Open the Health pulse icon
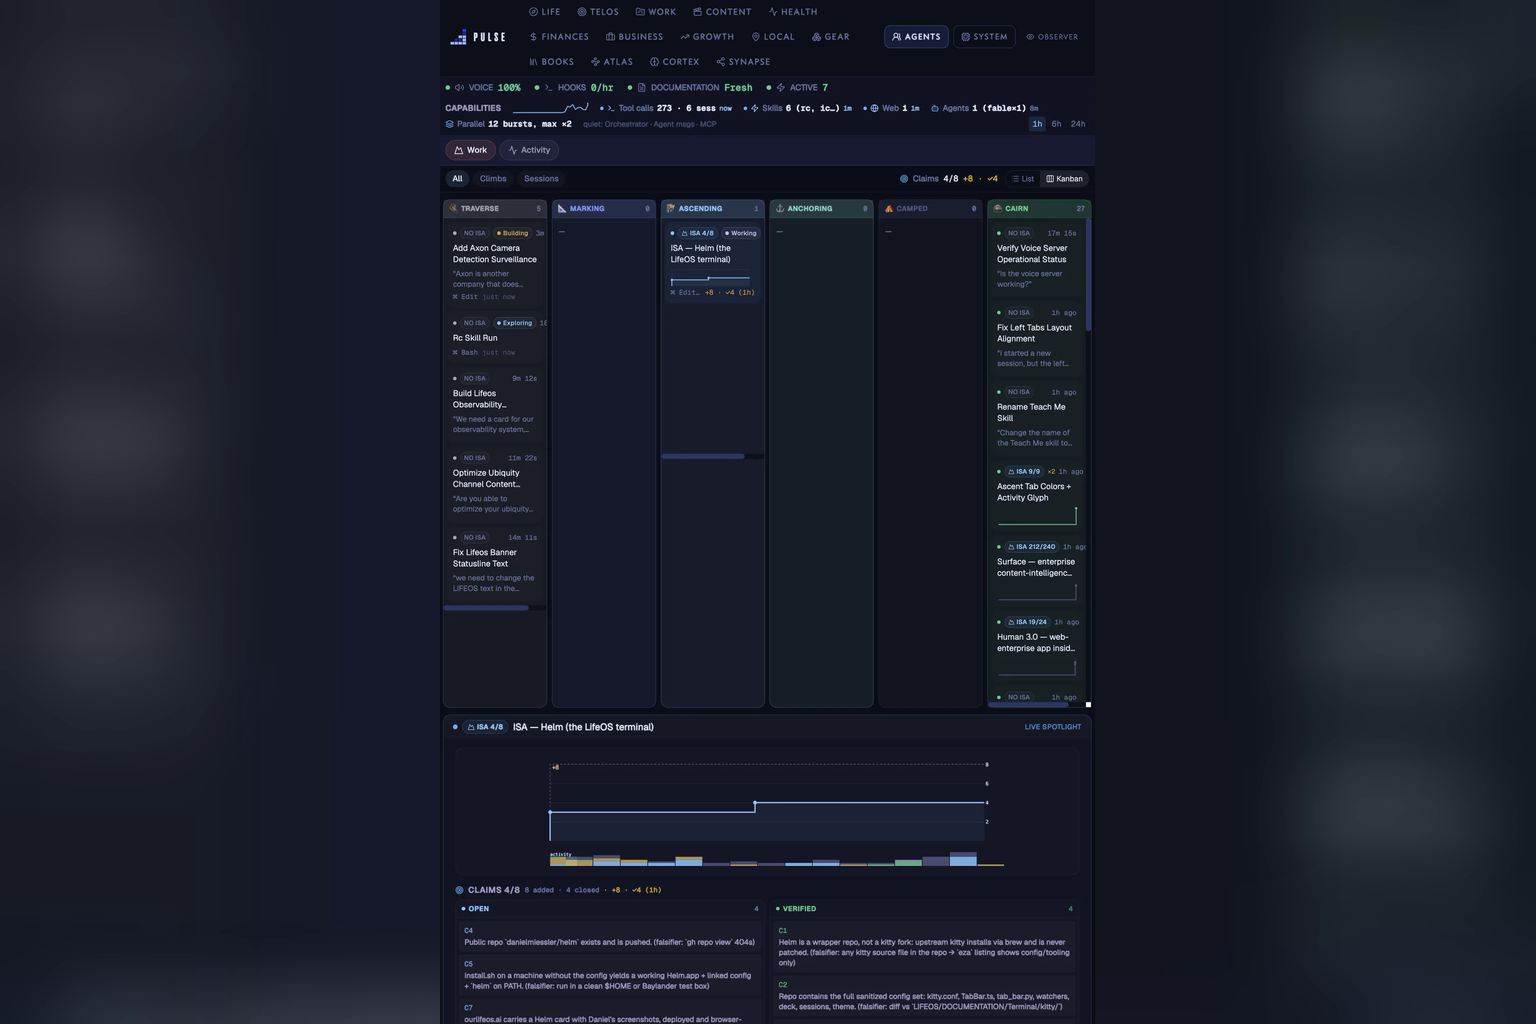Image resolution: width=1536 pixels, height=1024 pixels. pyautogui.click(x=773, y=12)
